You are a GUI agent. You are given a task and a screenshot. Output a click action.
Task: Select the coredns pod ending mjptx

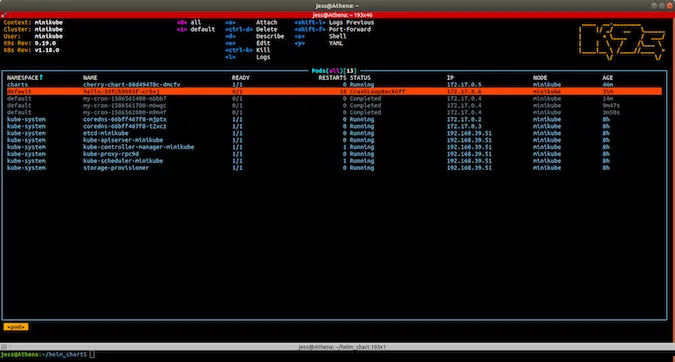click(334, 119)
